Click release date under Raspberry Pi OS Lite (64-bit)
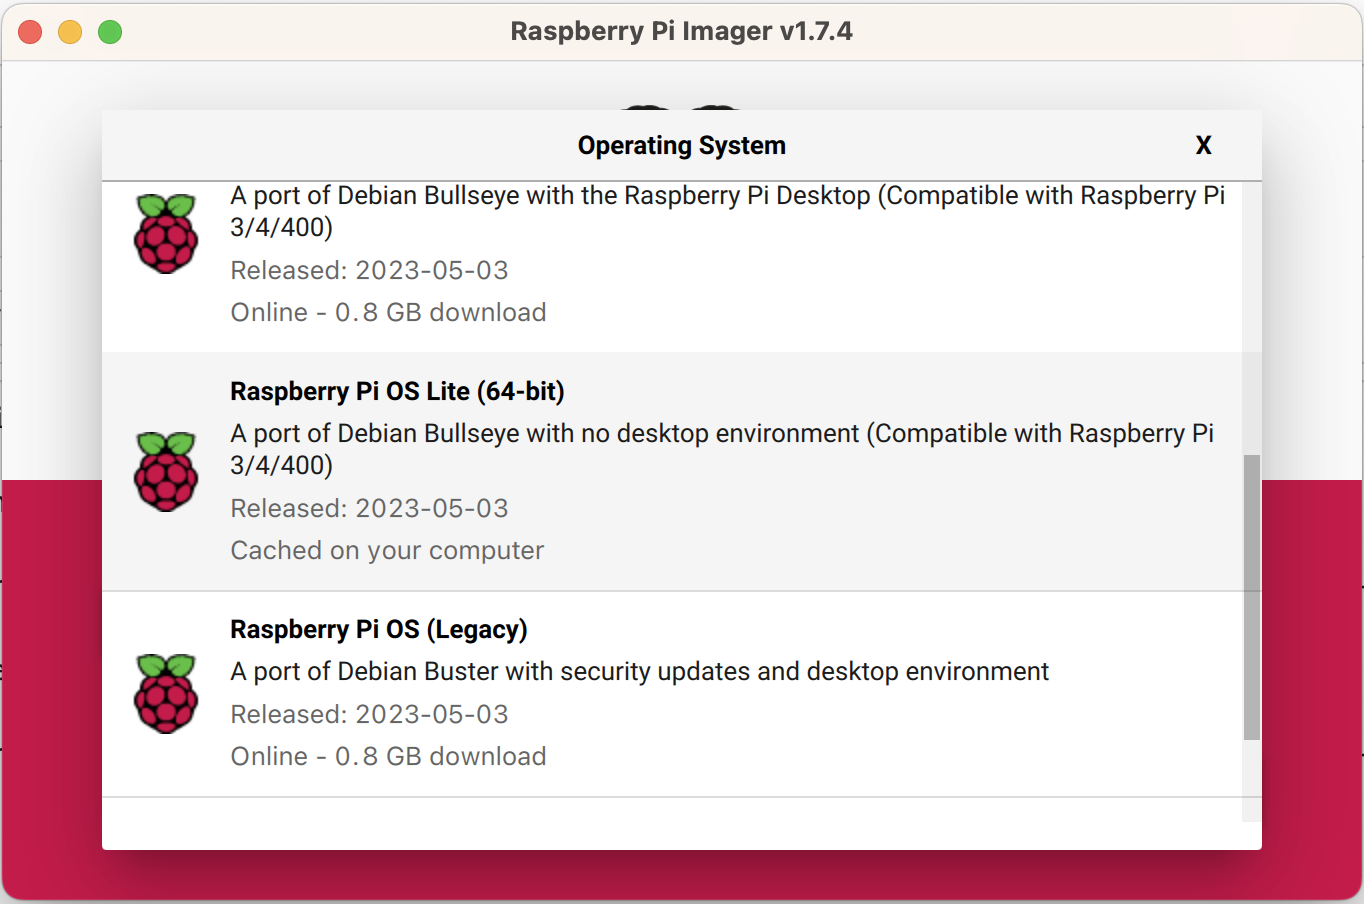1364x904 pixels. tap(369, 508)
